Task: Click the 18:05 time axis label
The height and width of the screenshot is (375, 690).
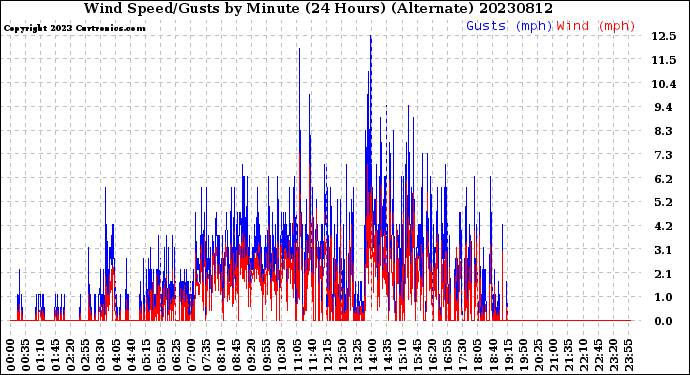Action: [477, 355]
